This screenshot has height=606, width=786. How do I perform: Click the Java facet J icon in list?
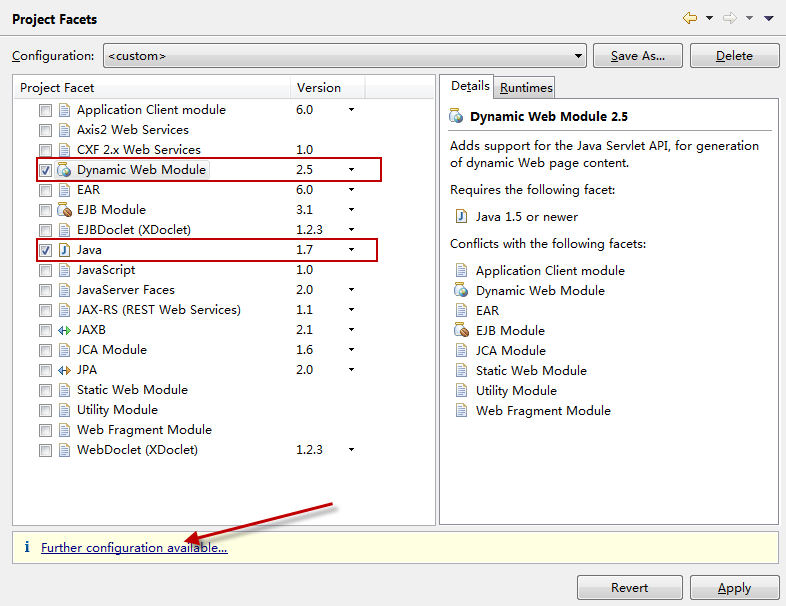click(64, 250)
